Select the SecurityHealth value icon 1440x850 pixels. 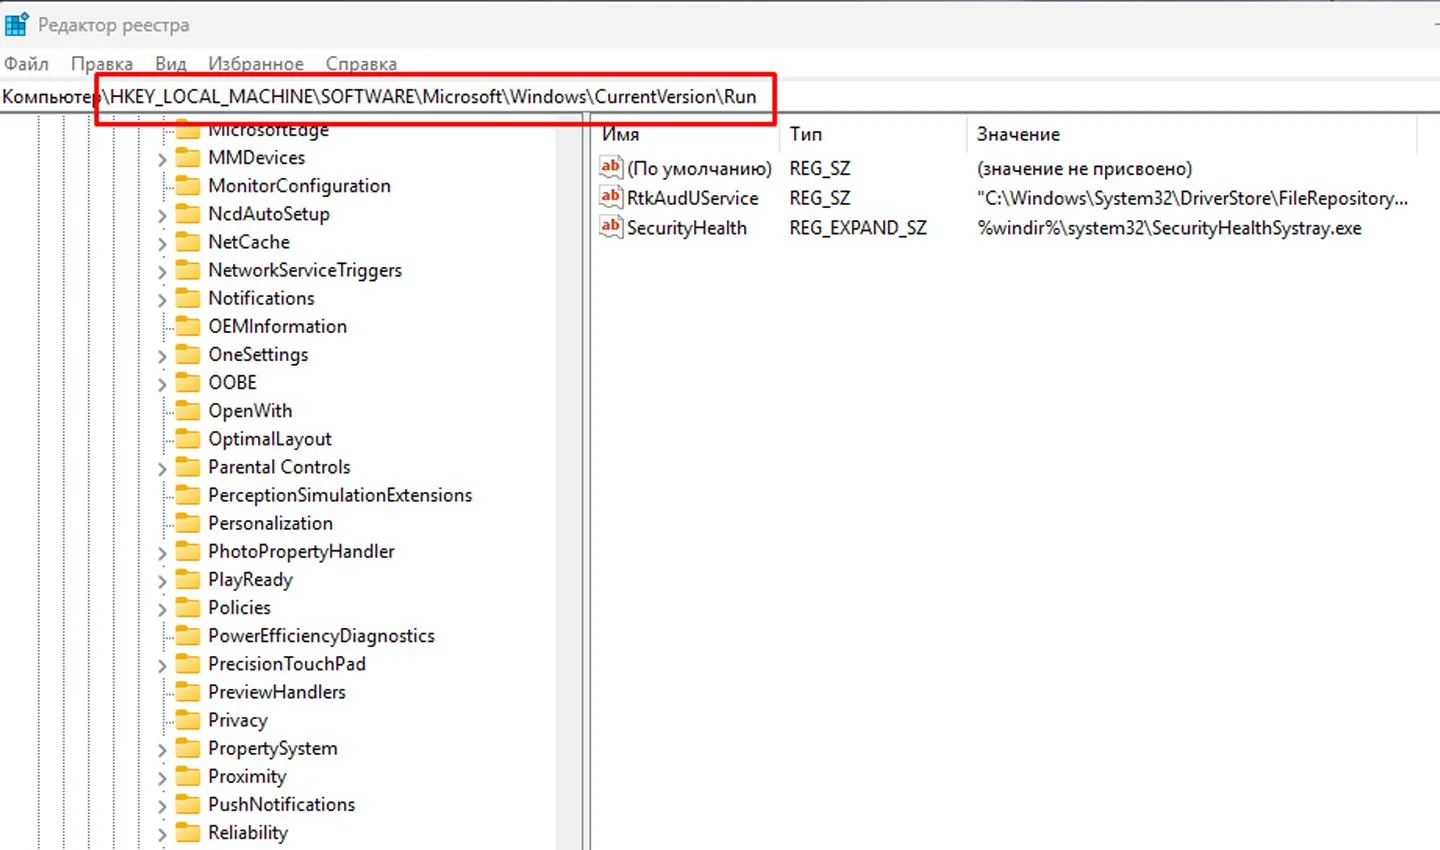tap(610, 227)
